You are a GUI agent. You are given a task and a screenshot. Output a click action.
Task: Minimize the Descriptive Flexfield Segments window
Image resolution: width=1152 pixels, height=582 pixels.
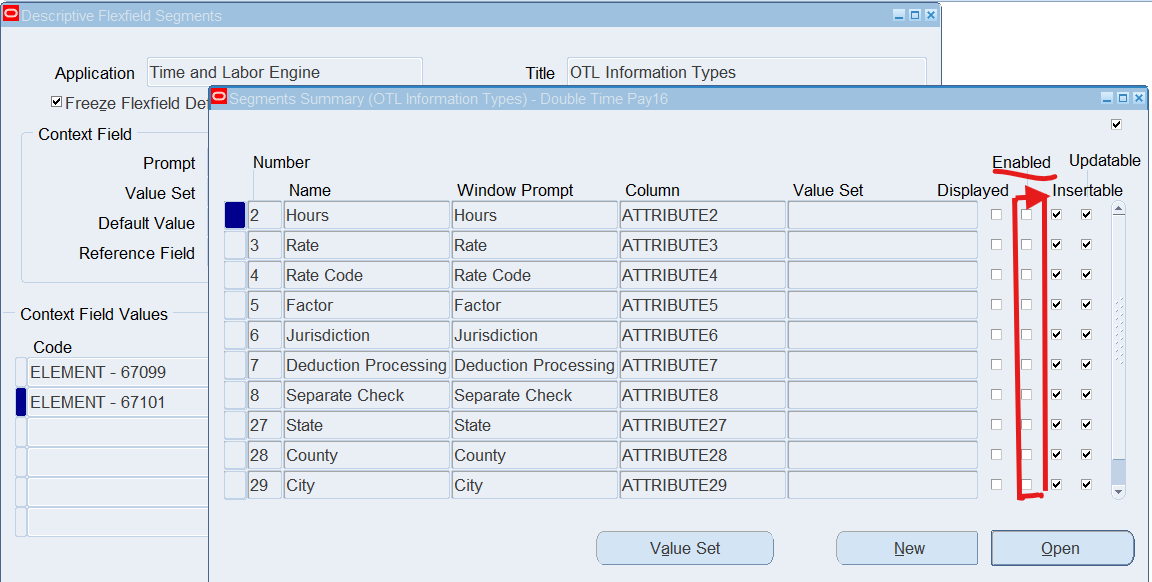[x=899, y=15]
